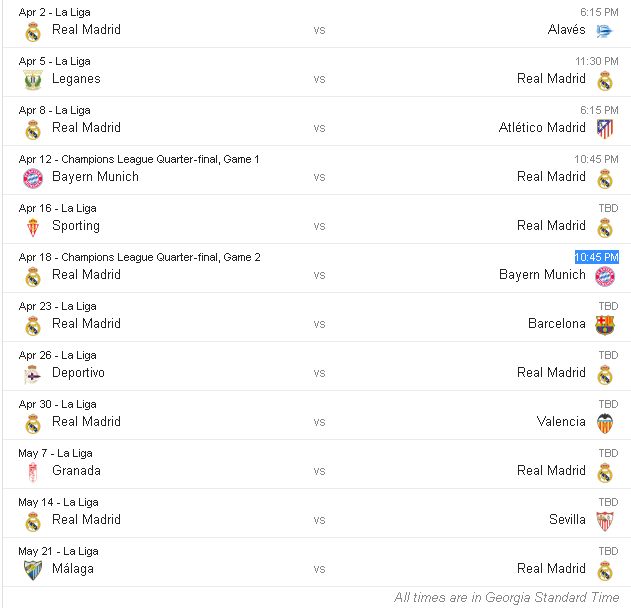Click the Valencia bat crest icon
Viewport: 631px width, 608px height.
click(604, 423)
